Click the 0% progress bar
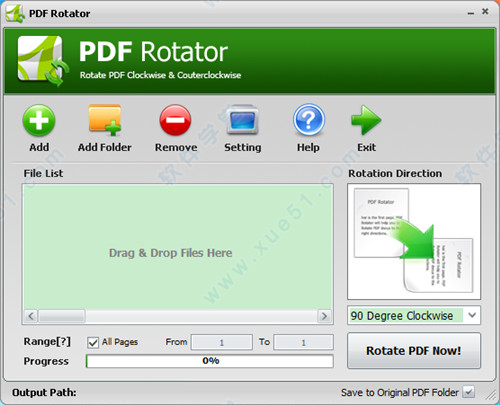The width and height of the screenshot is (500, 405). pyautogui.click(x=210, y=361)
